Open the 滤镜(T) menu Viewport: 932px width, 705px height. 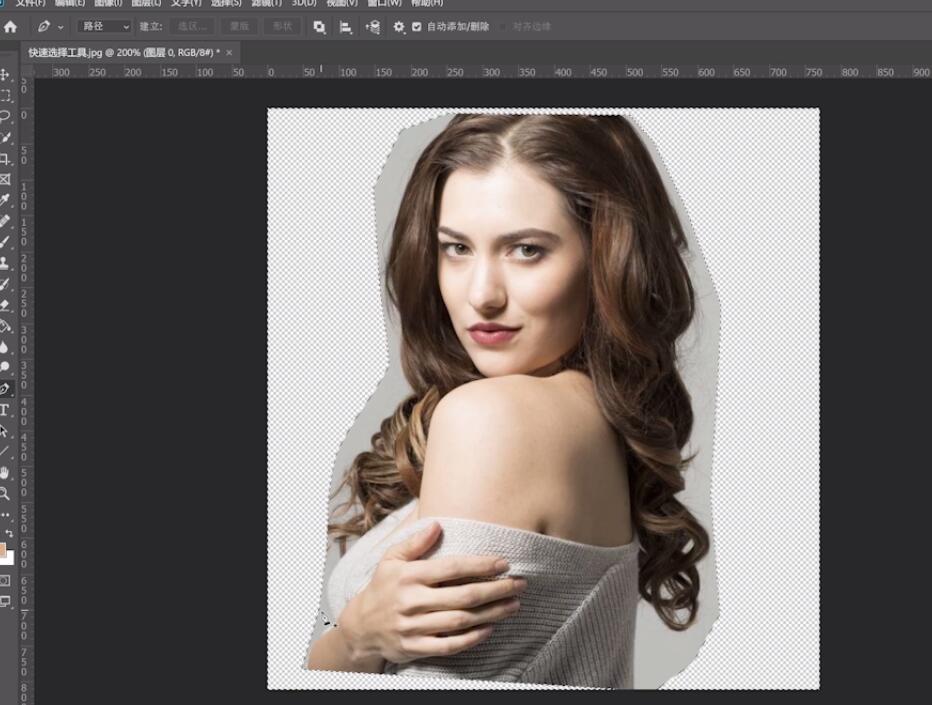tap(266, 3)
